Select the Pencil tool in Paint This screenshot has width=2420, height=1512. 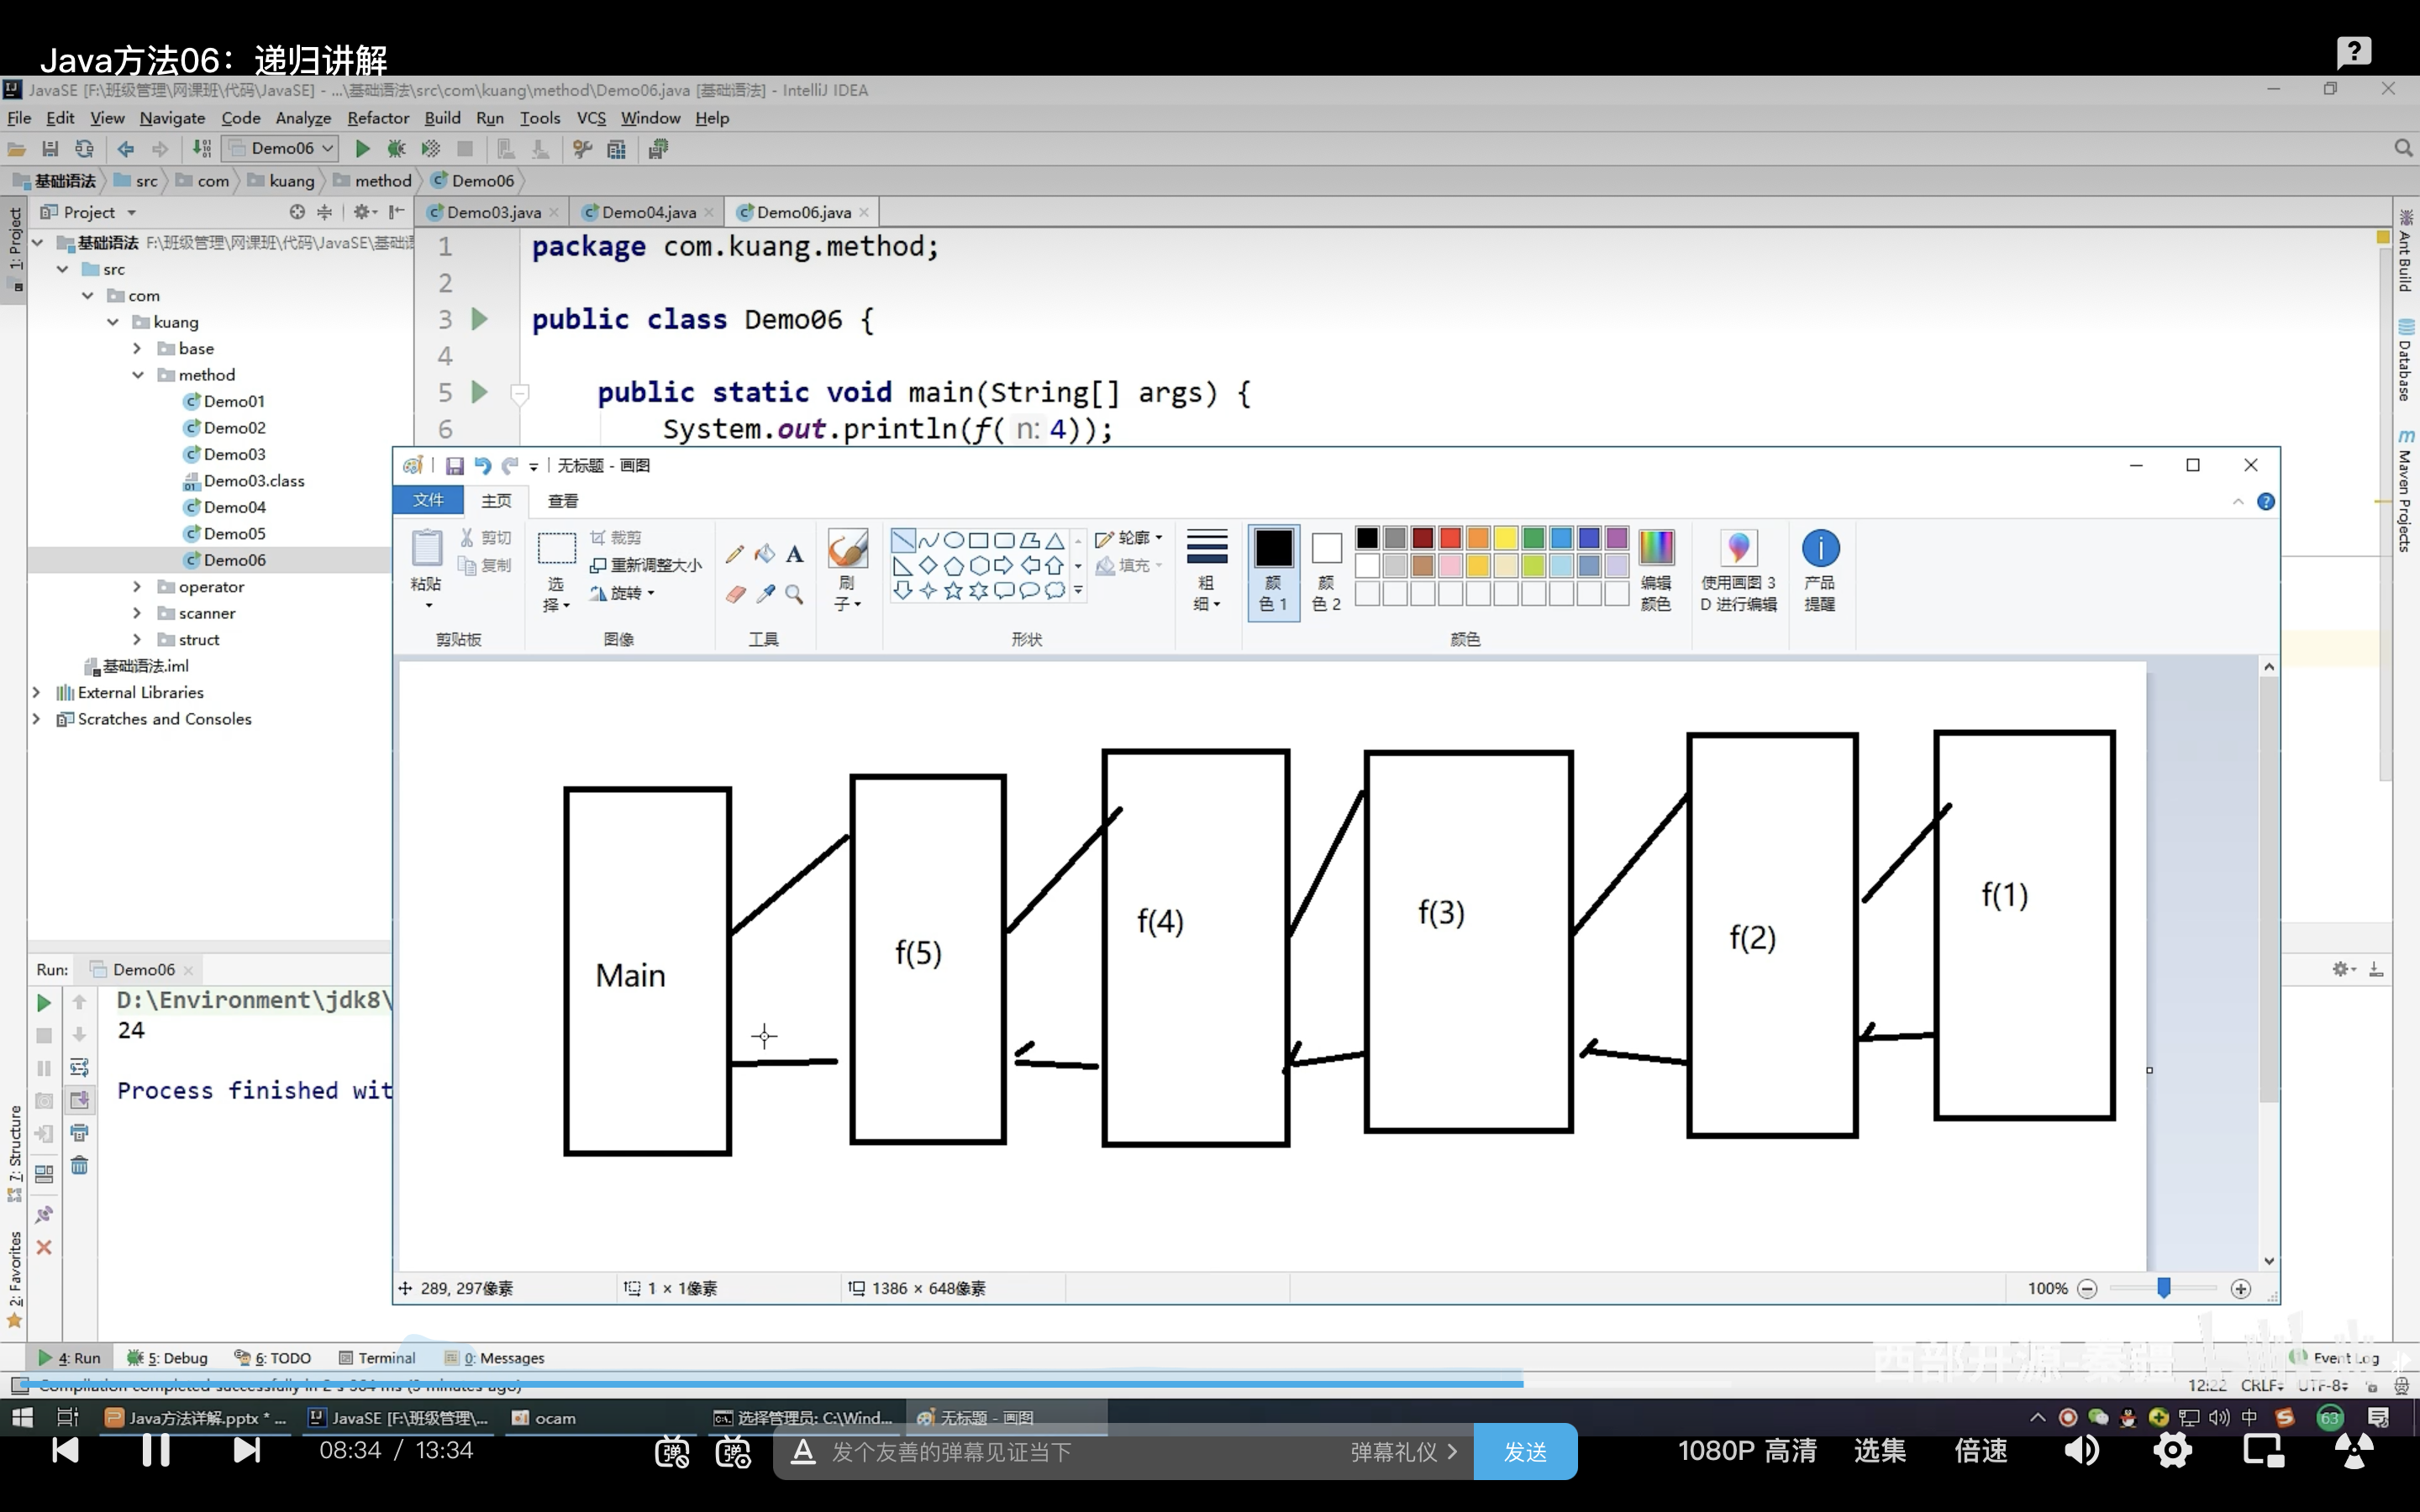coord(734,553)
